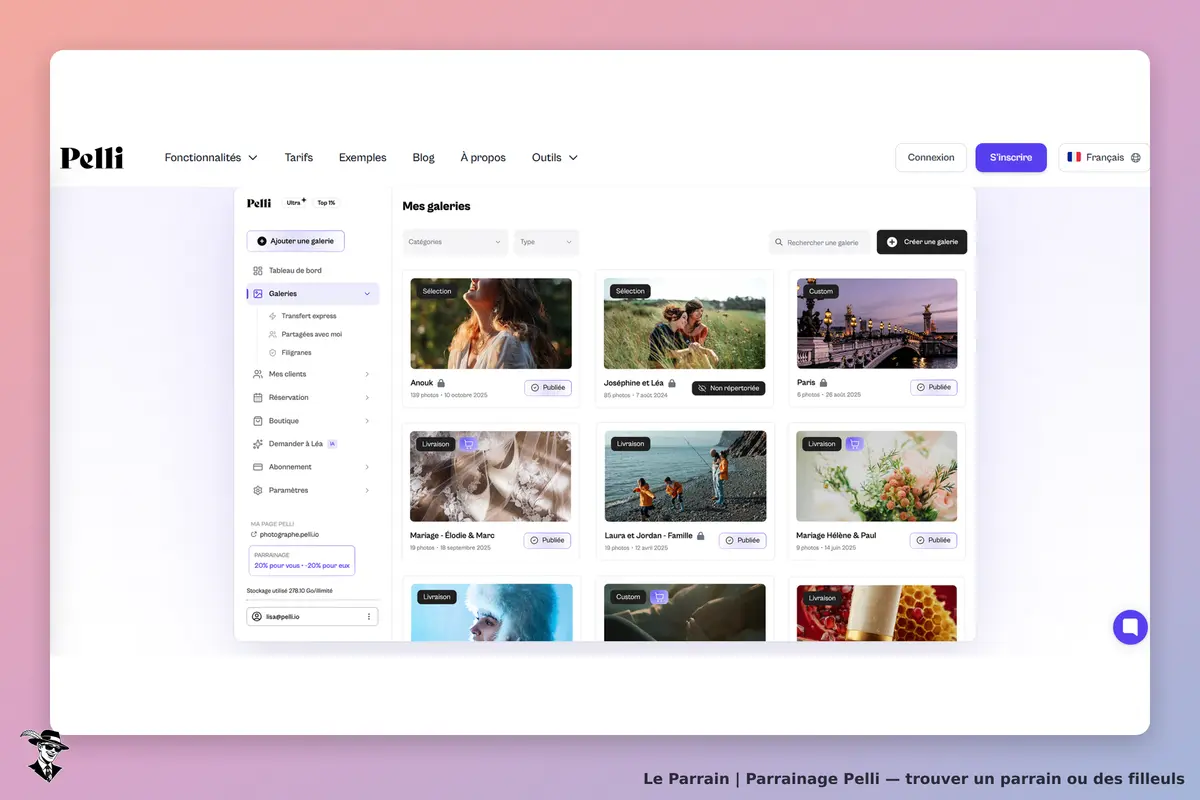The height and width of the screenshot is (800, 1200).
Task: Open the lisa@pelli.io account menu dots
Action: coord(369,617)
